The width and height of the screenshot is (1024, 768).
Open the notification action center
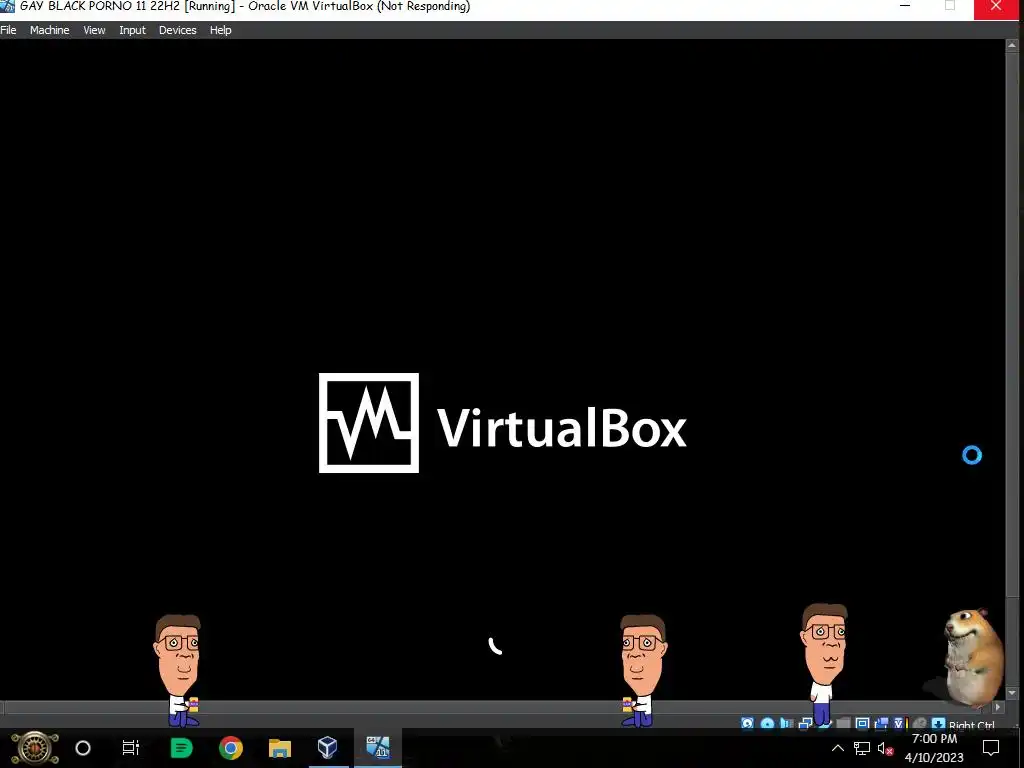click(991, 748)
